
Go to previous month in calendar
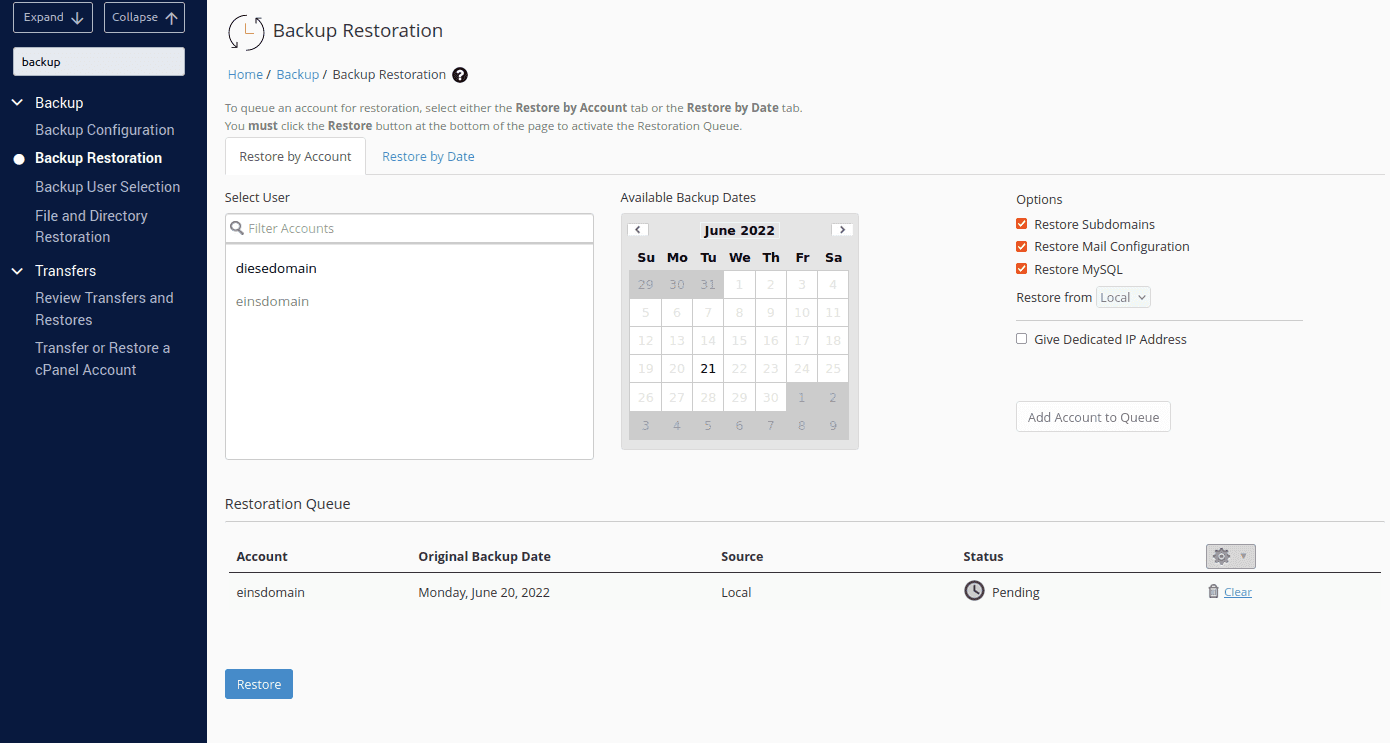tap(638, 230)
